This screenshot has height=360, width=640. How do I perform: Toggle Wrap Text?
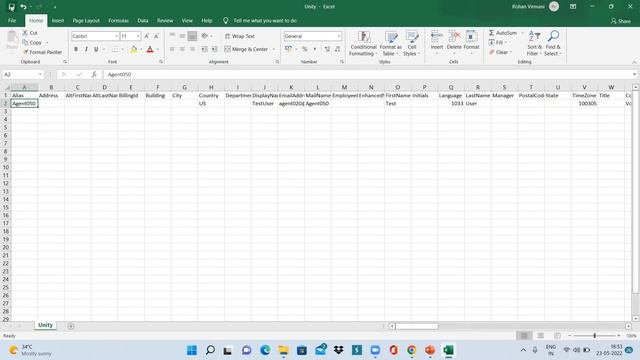pyautogui.click(x=240, y=36)
